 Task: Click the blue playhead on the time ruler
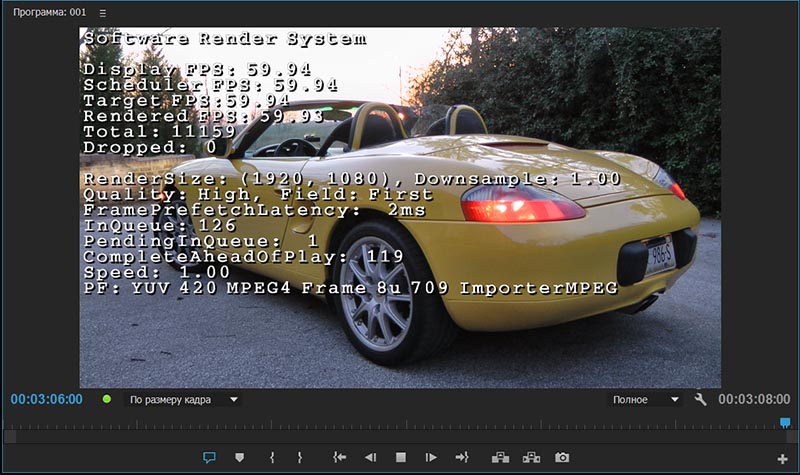pyautogui.click(x=785, y=422)
